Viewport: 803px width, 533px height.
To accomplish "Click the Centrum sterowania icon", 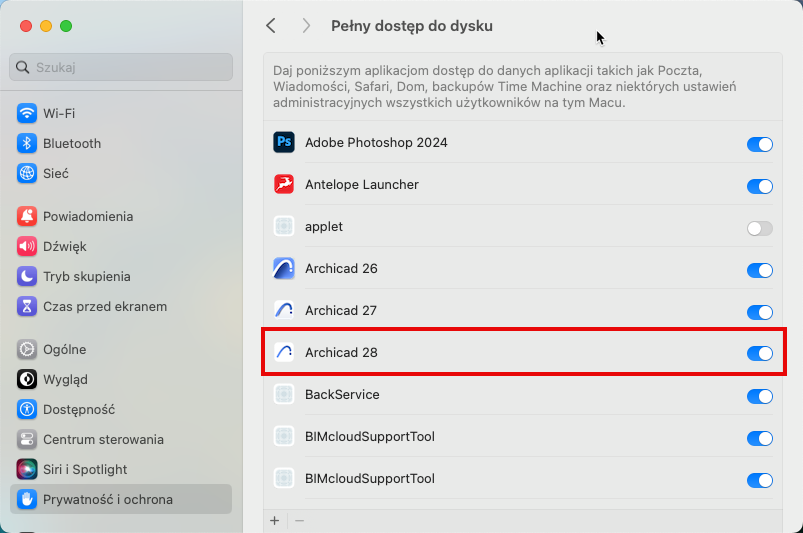I will (27, 439).
